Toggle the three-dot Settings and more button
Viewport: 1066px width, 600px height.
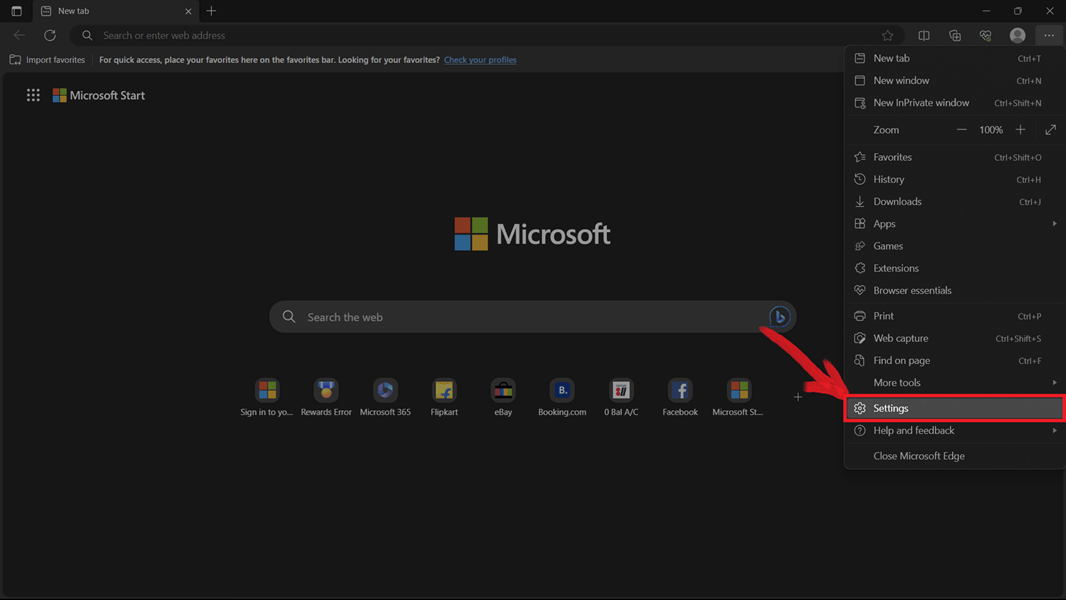pyautogui.click(x=1049, y=35)
